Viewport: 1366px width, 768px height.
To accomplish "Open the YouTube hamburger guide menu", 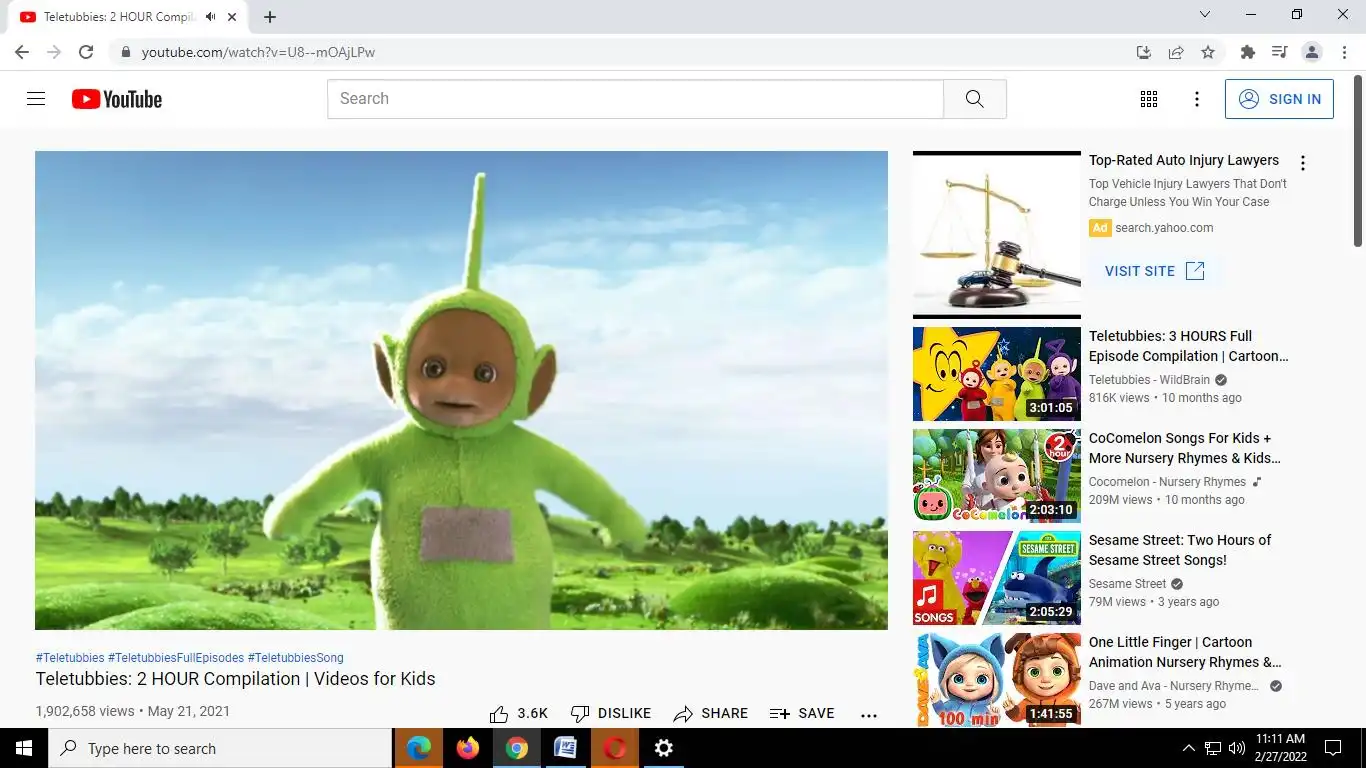I will coord(36,99).
